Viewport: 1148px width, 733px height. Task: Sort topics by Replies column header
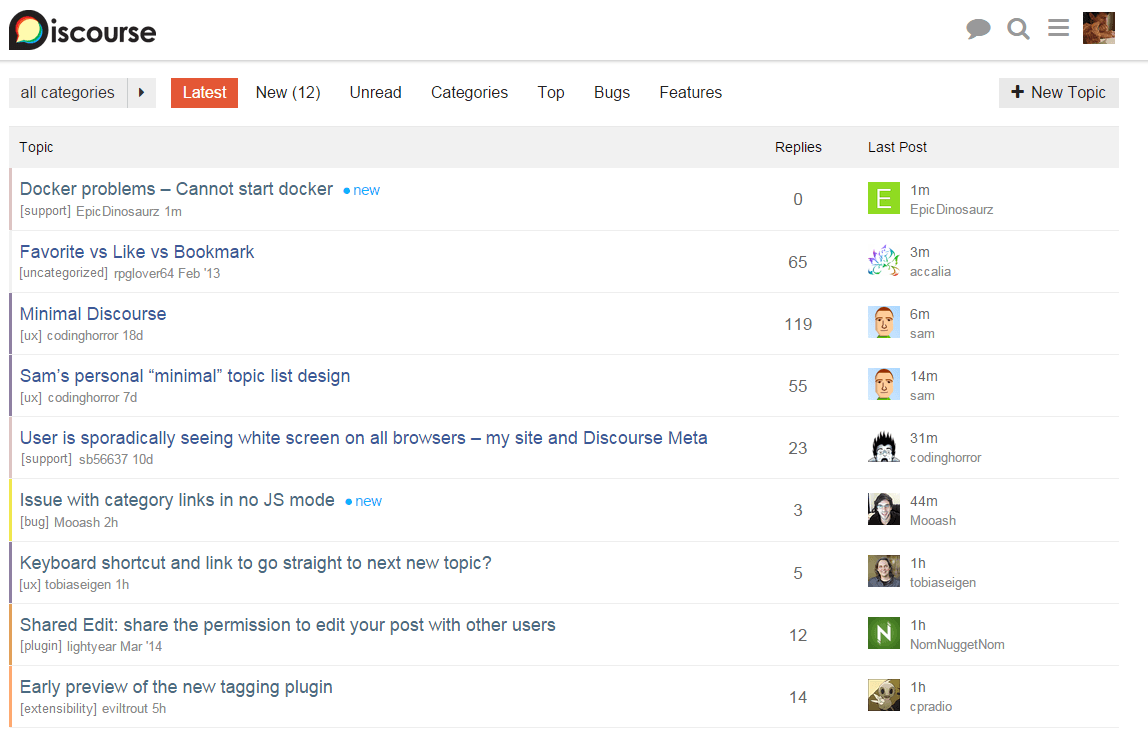tap(797, 147)
